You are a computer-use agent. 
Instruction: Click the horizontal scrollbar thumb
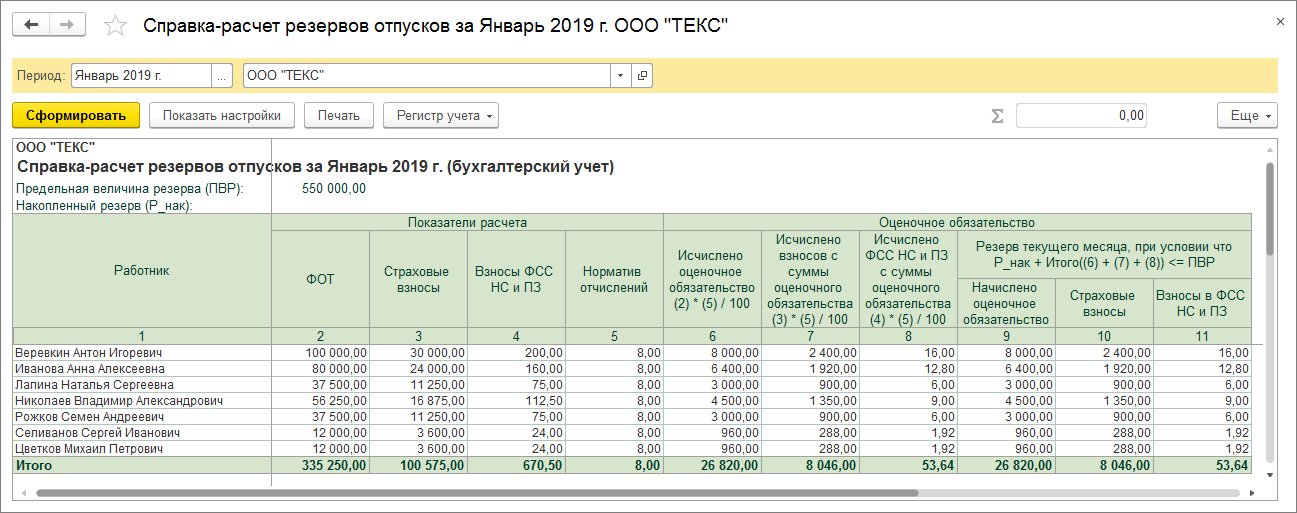coord(477,493)
